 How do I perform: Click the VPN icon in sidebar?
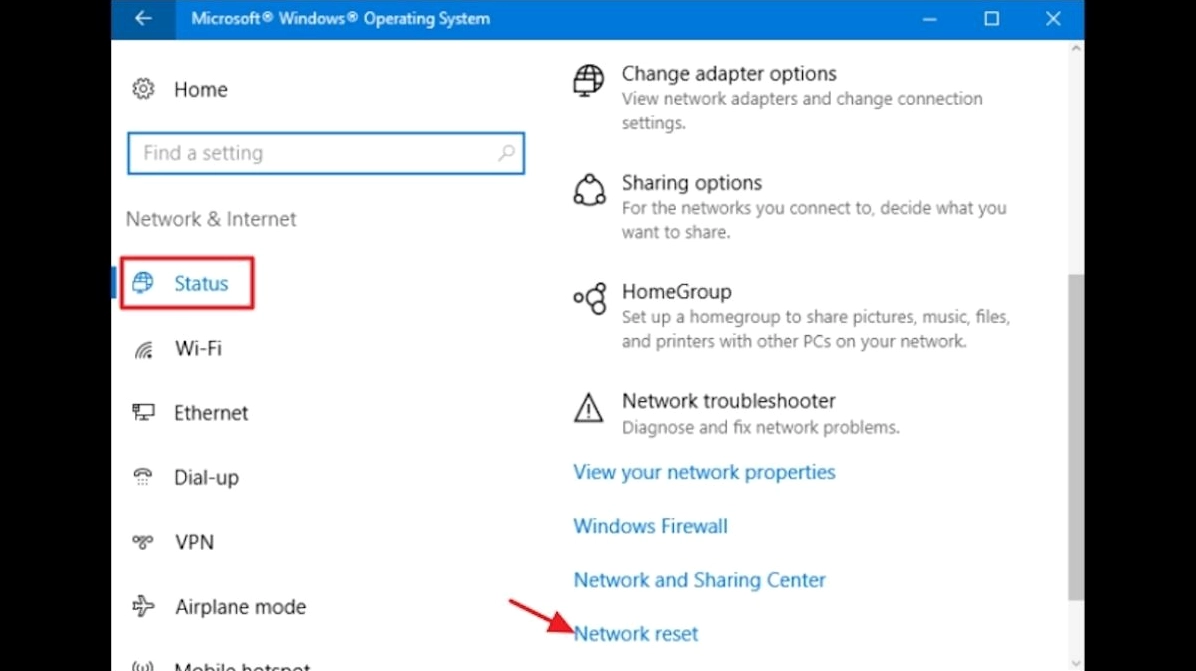143,542
